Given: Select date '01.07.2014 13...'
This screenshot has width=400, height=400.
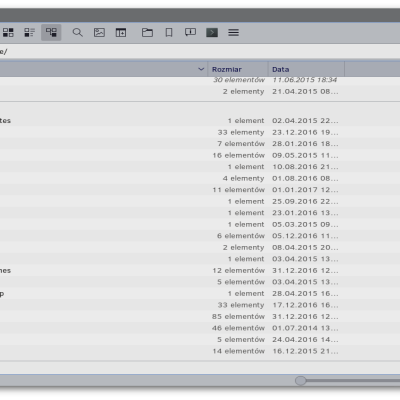Looking at the screenshot, I should pyautogui.click(x=305, y=328).
